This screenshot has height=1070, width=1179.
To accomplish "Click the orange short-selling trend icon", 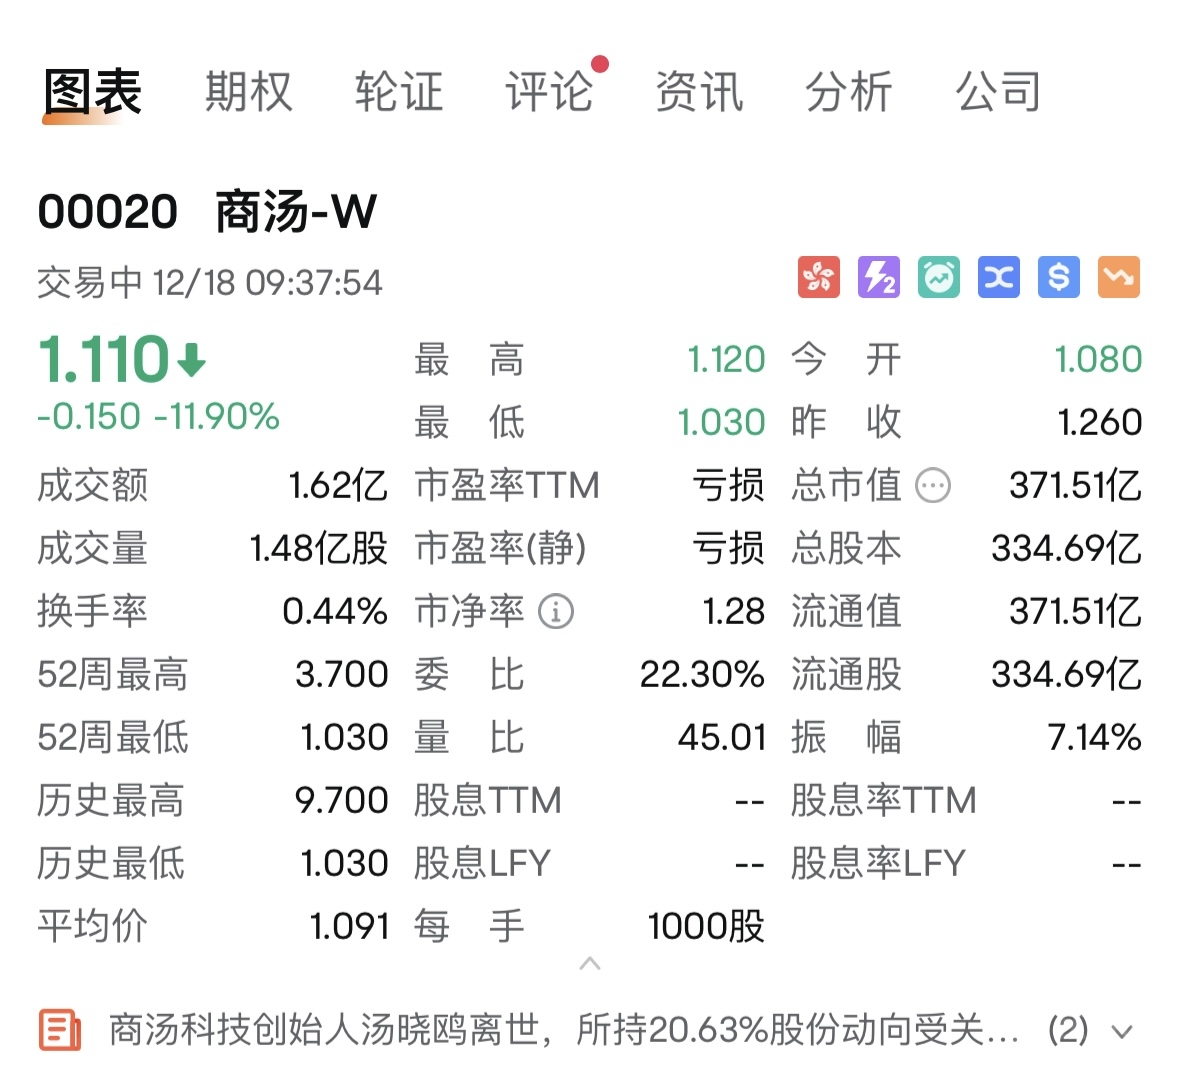I will (x=1118, y=277).
